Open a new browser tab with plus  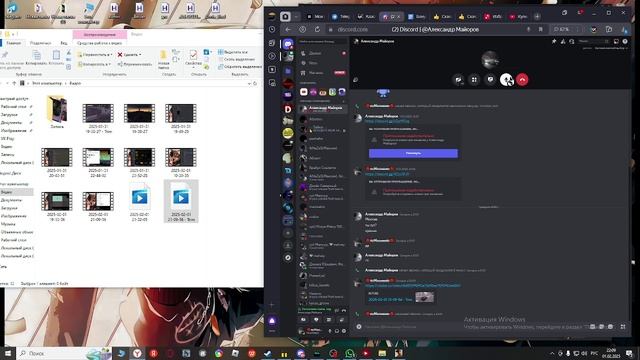tap(537, 17)
